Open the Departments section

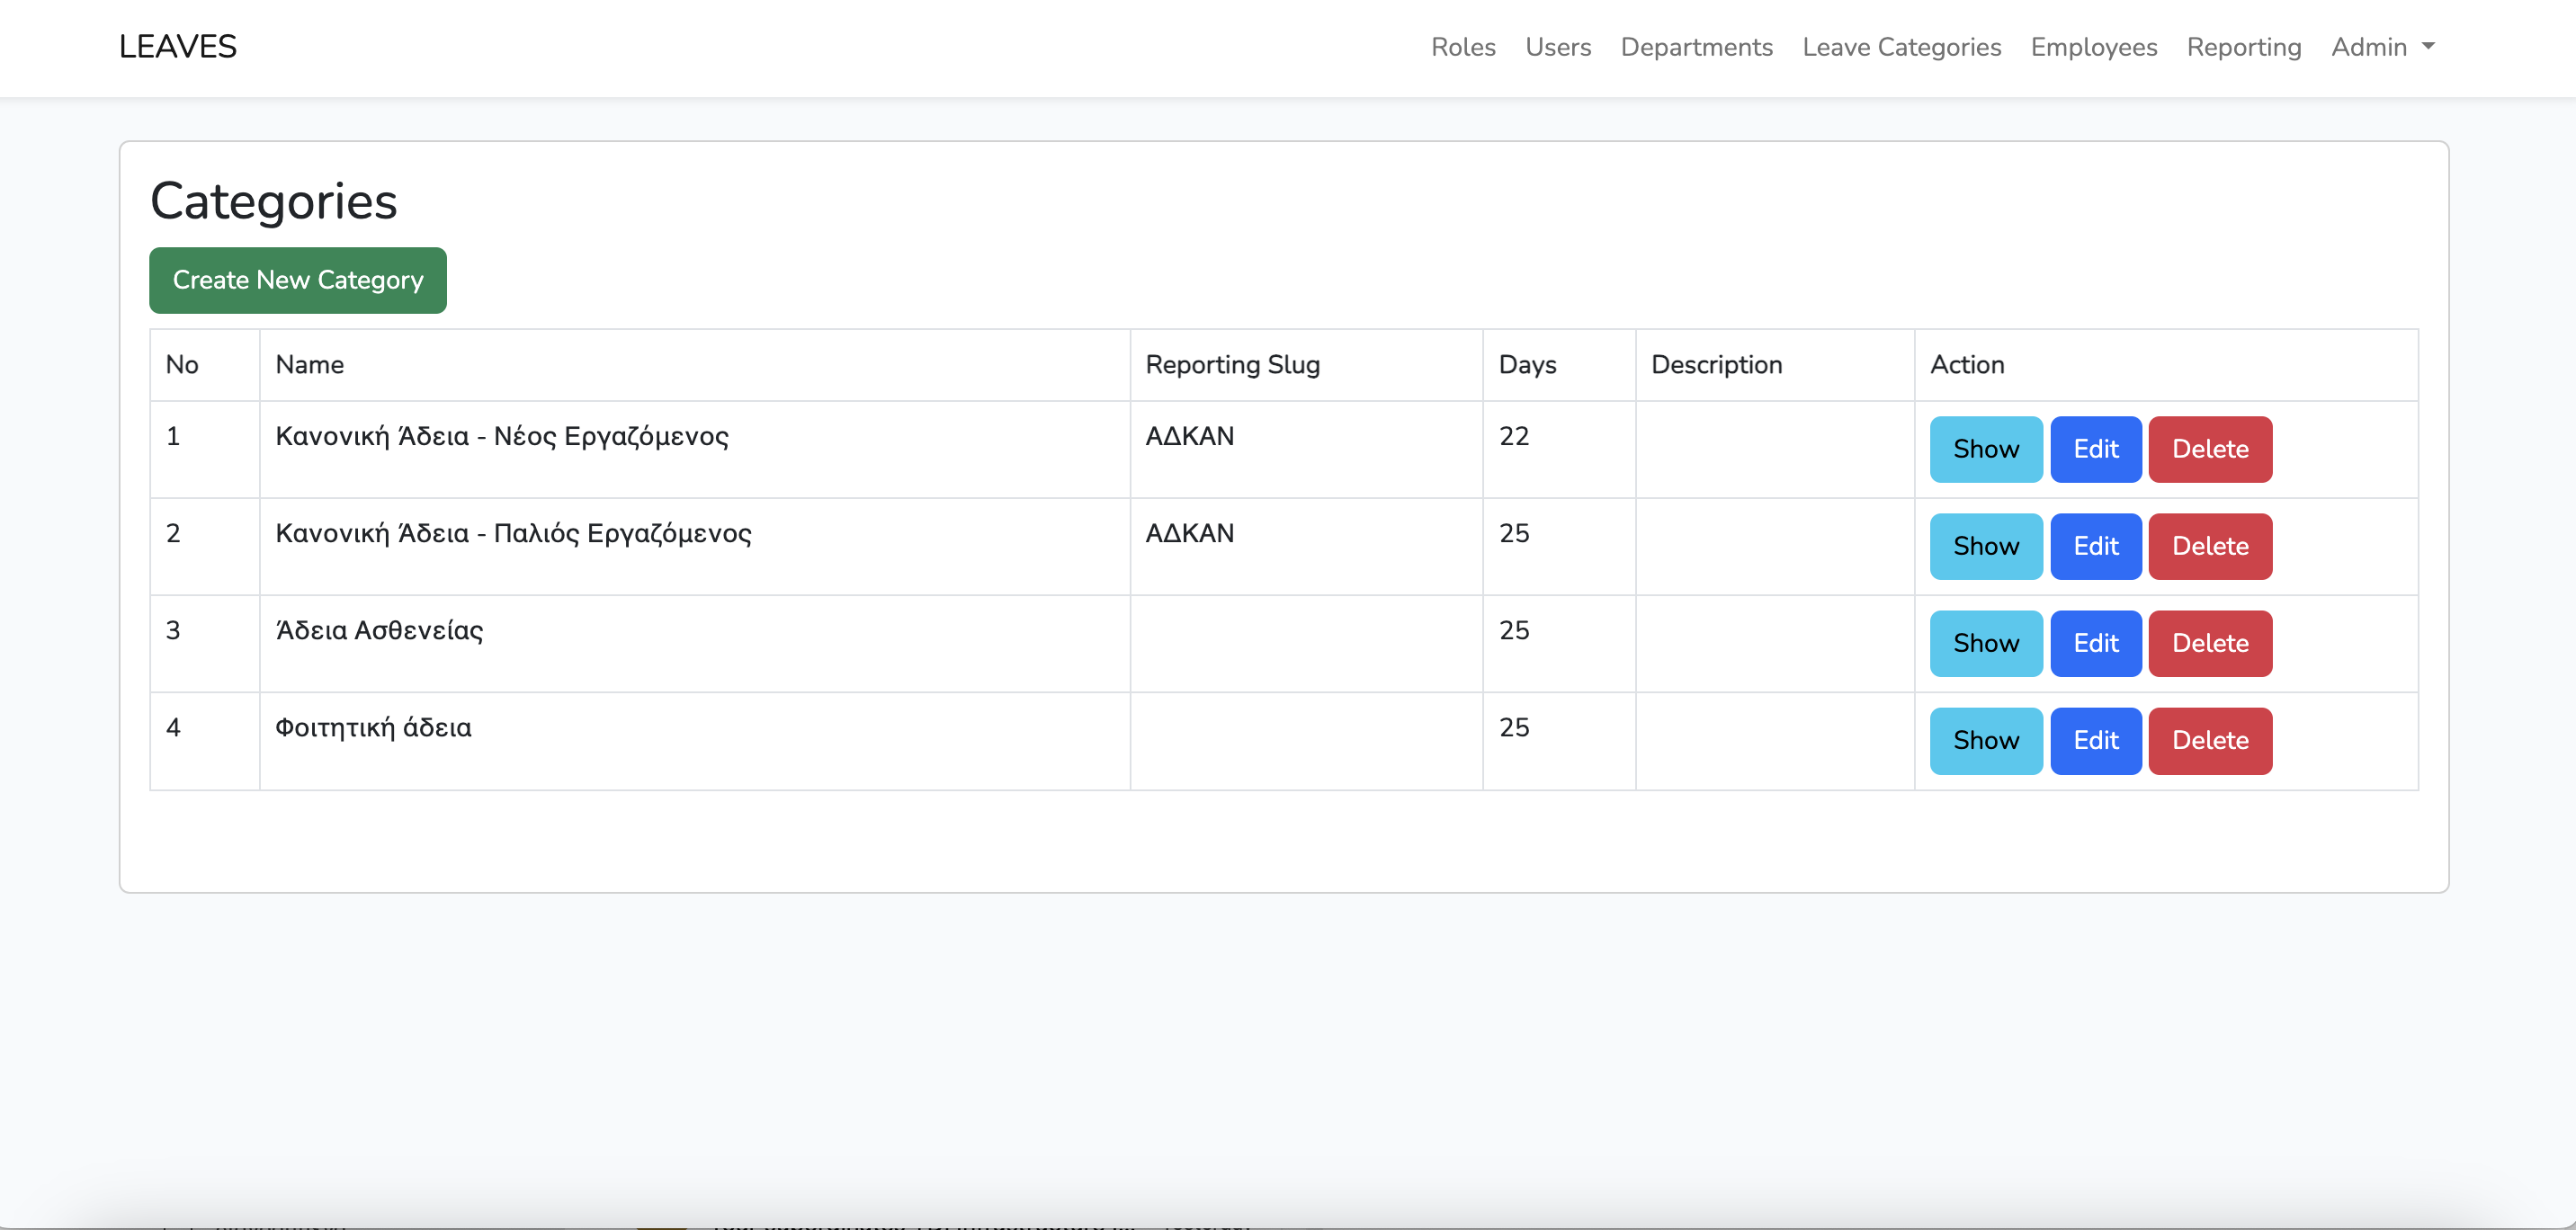point(1696,47)
